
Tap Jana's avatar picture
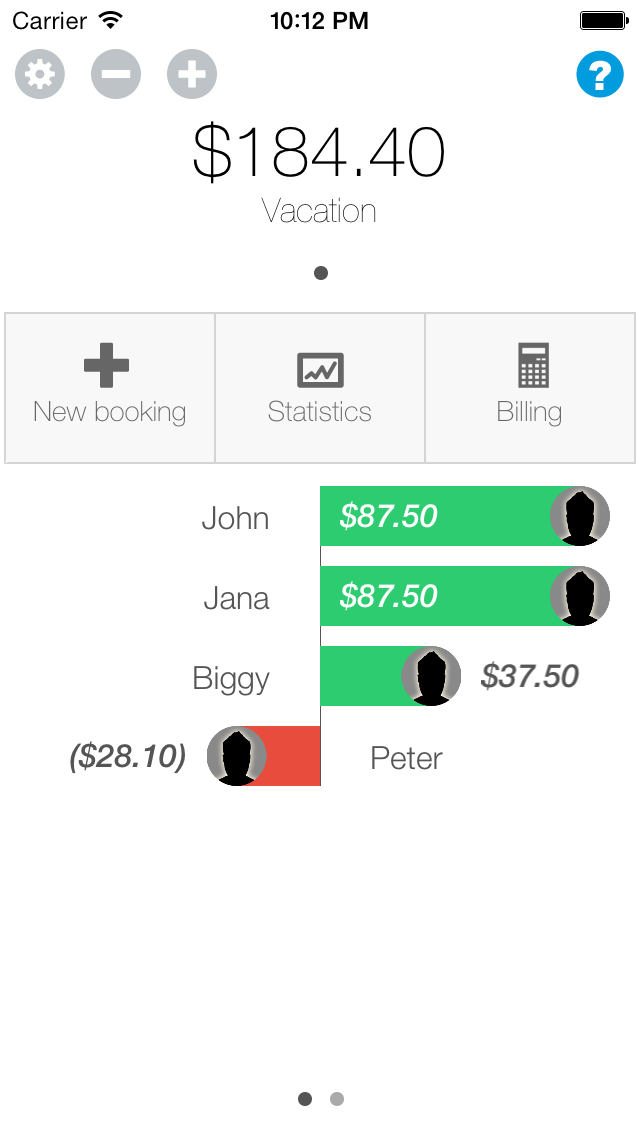pyautogui.click(x=580, y=596)
